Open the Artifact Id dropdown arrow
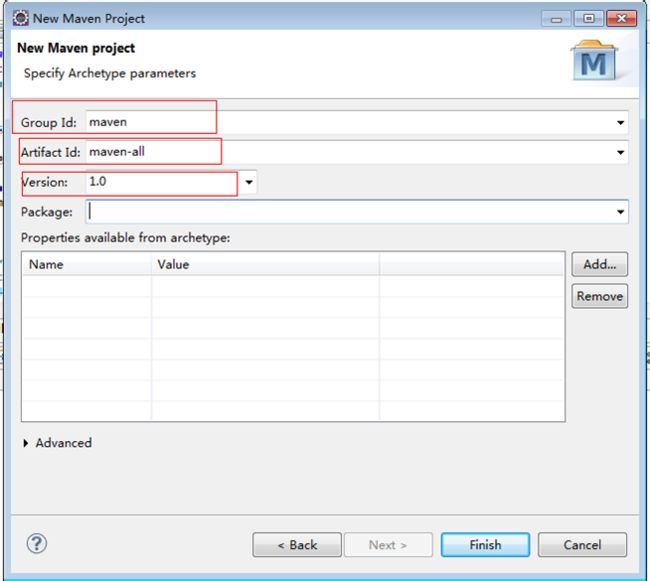The height and width of the screenshot is (581, 650). (x=620, y=152)
